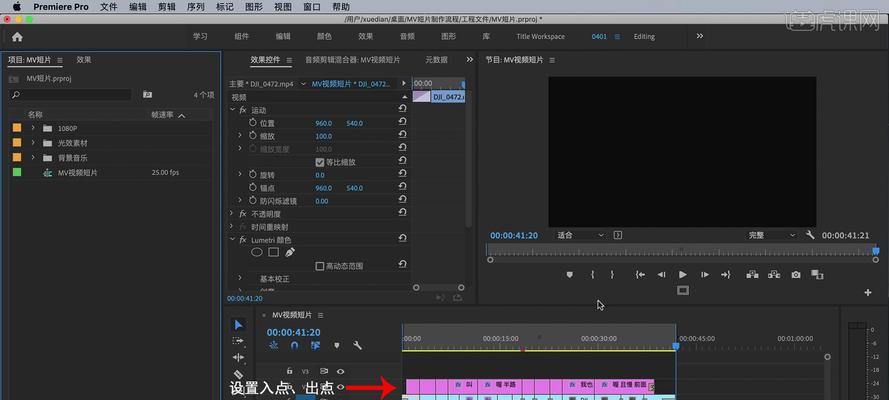Viewport: 889px width, 400px height.
Task: Select the Ripple Edit tool
Action: [x=238, y=358]
